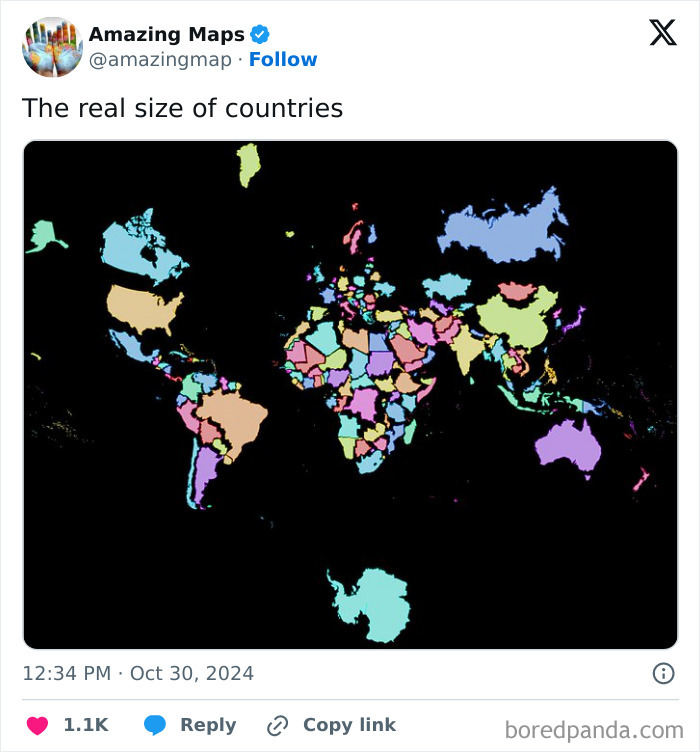Viewport: 700px width, 752px height.
Task: Click the Amazing Maps profile avatar
Action: coord(52,47)
